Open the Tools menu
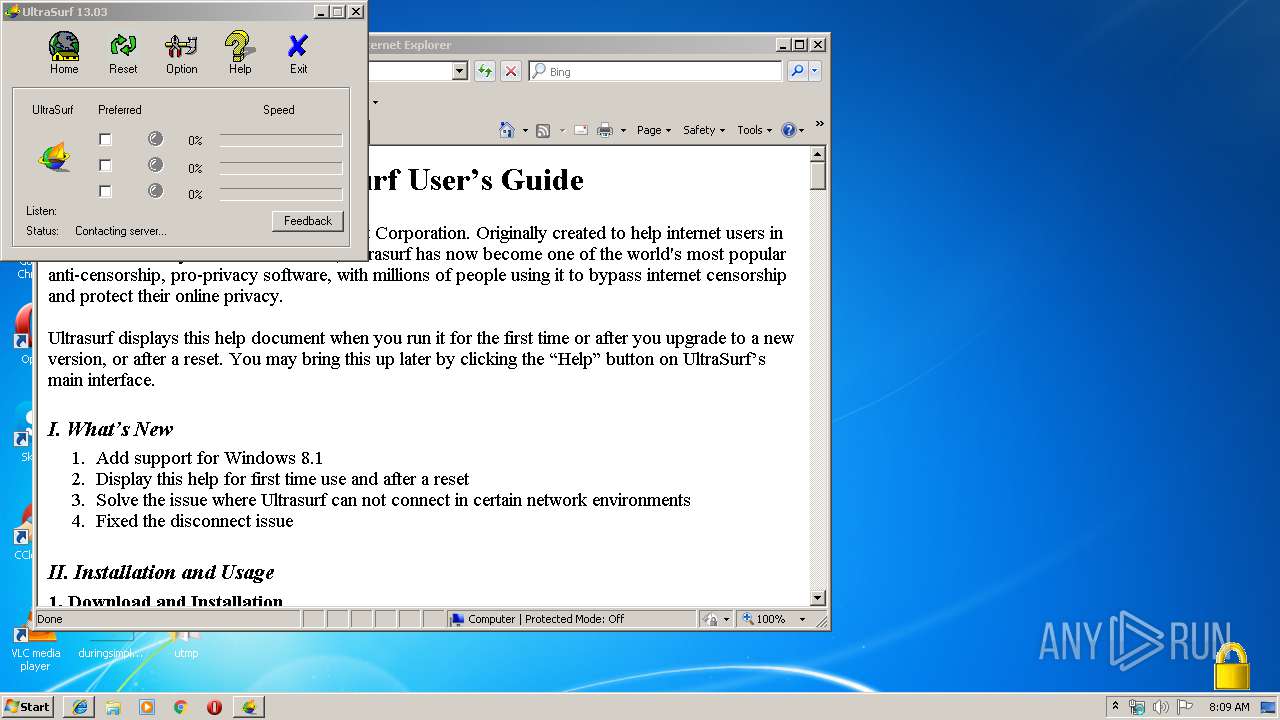 coord(755,130)
